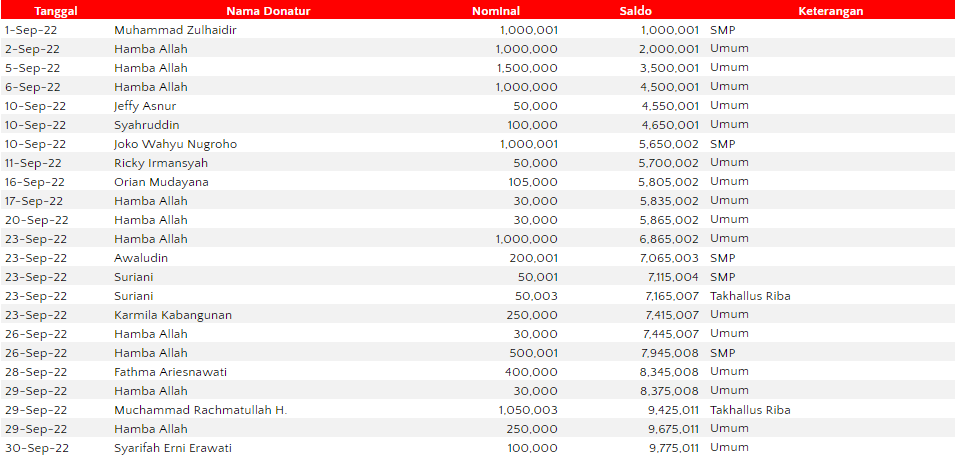This screenshot has width=955, height=460.
Task: Click the Muchammad Rachmatullah H. cell
Action: 200,410
